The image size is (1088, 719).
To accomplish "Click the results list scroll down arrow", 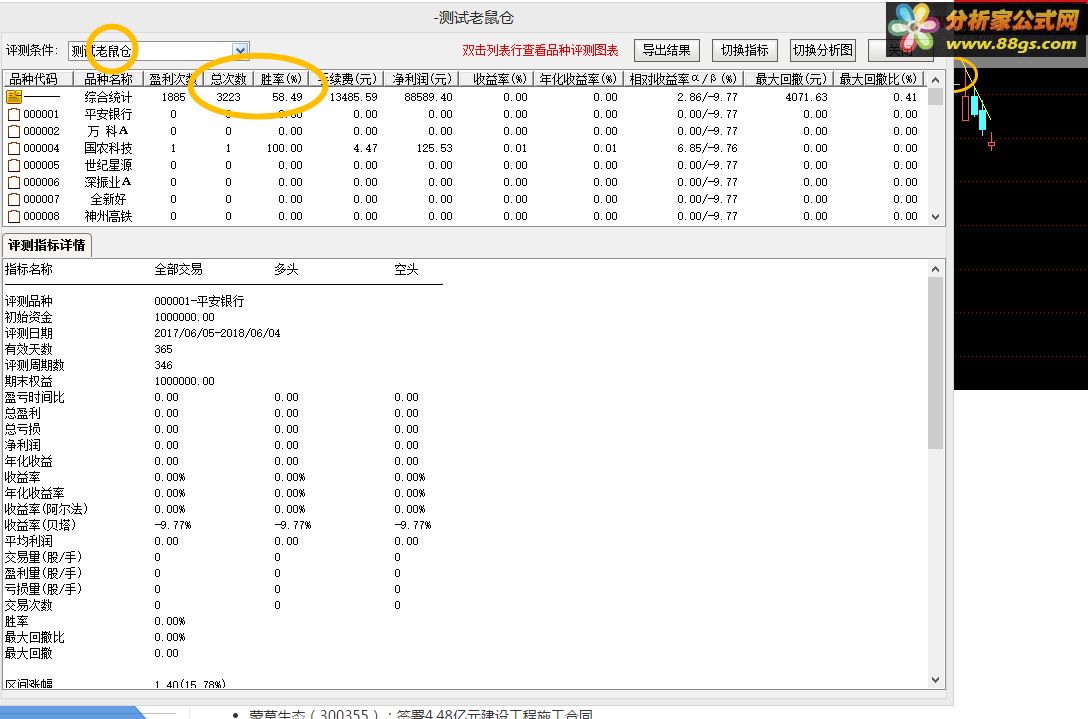I will coord(935,217).
